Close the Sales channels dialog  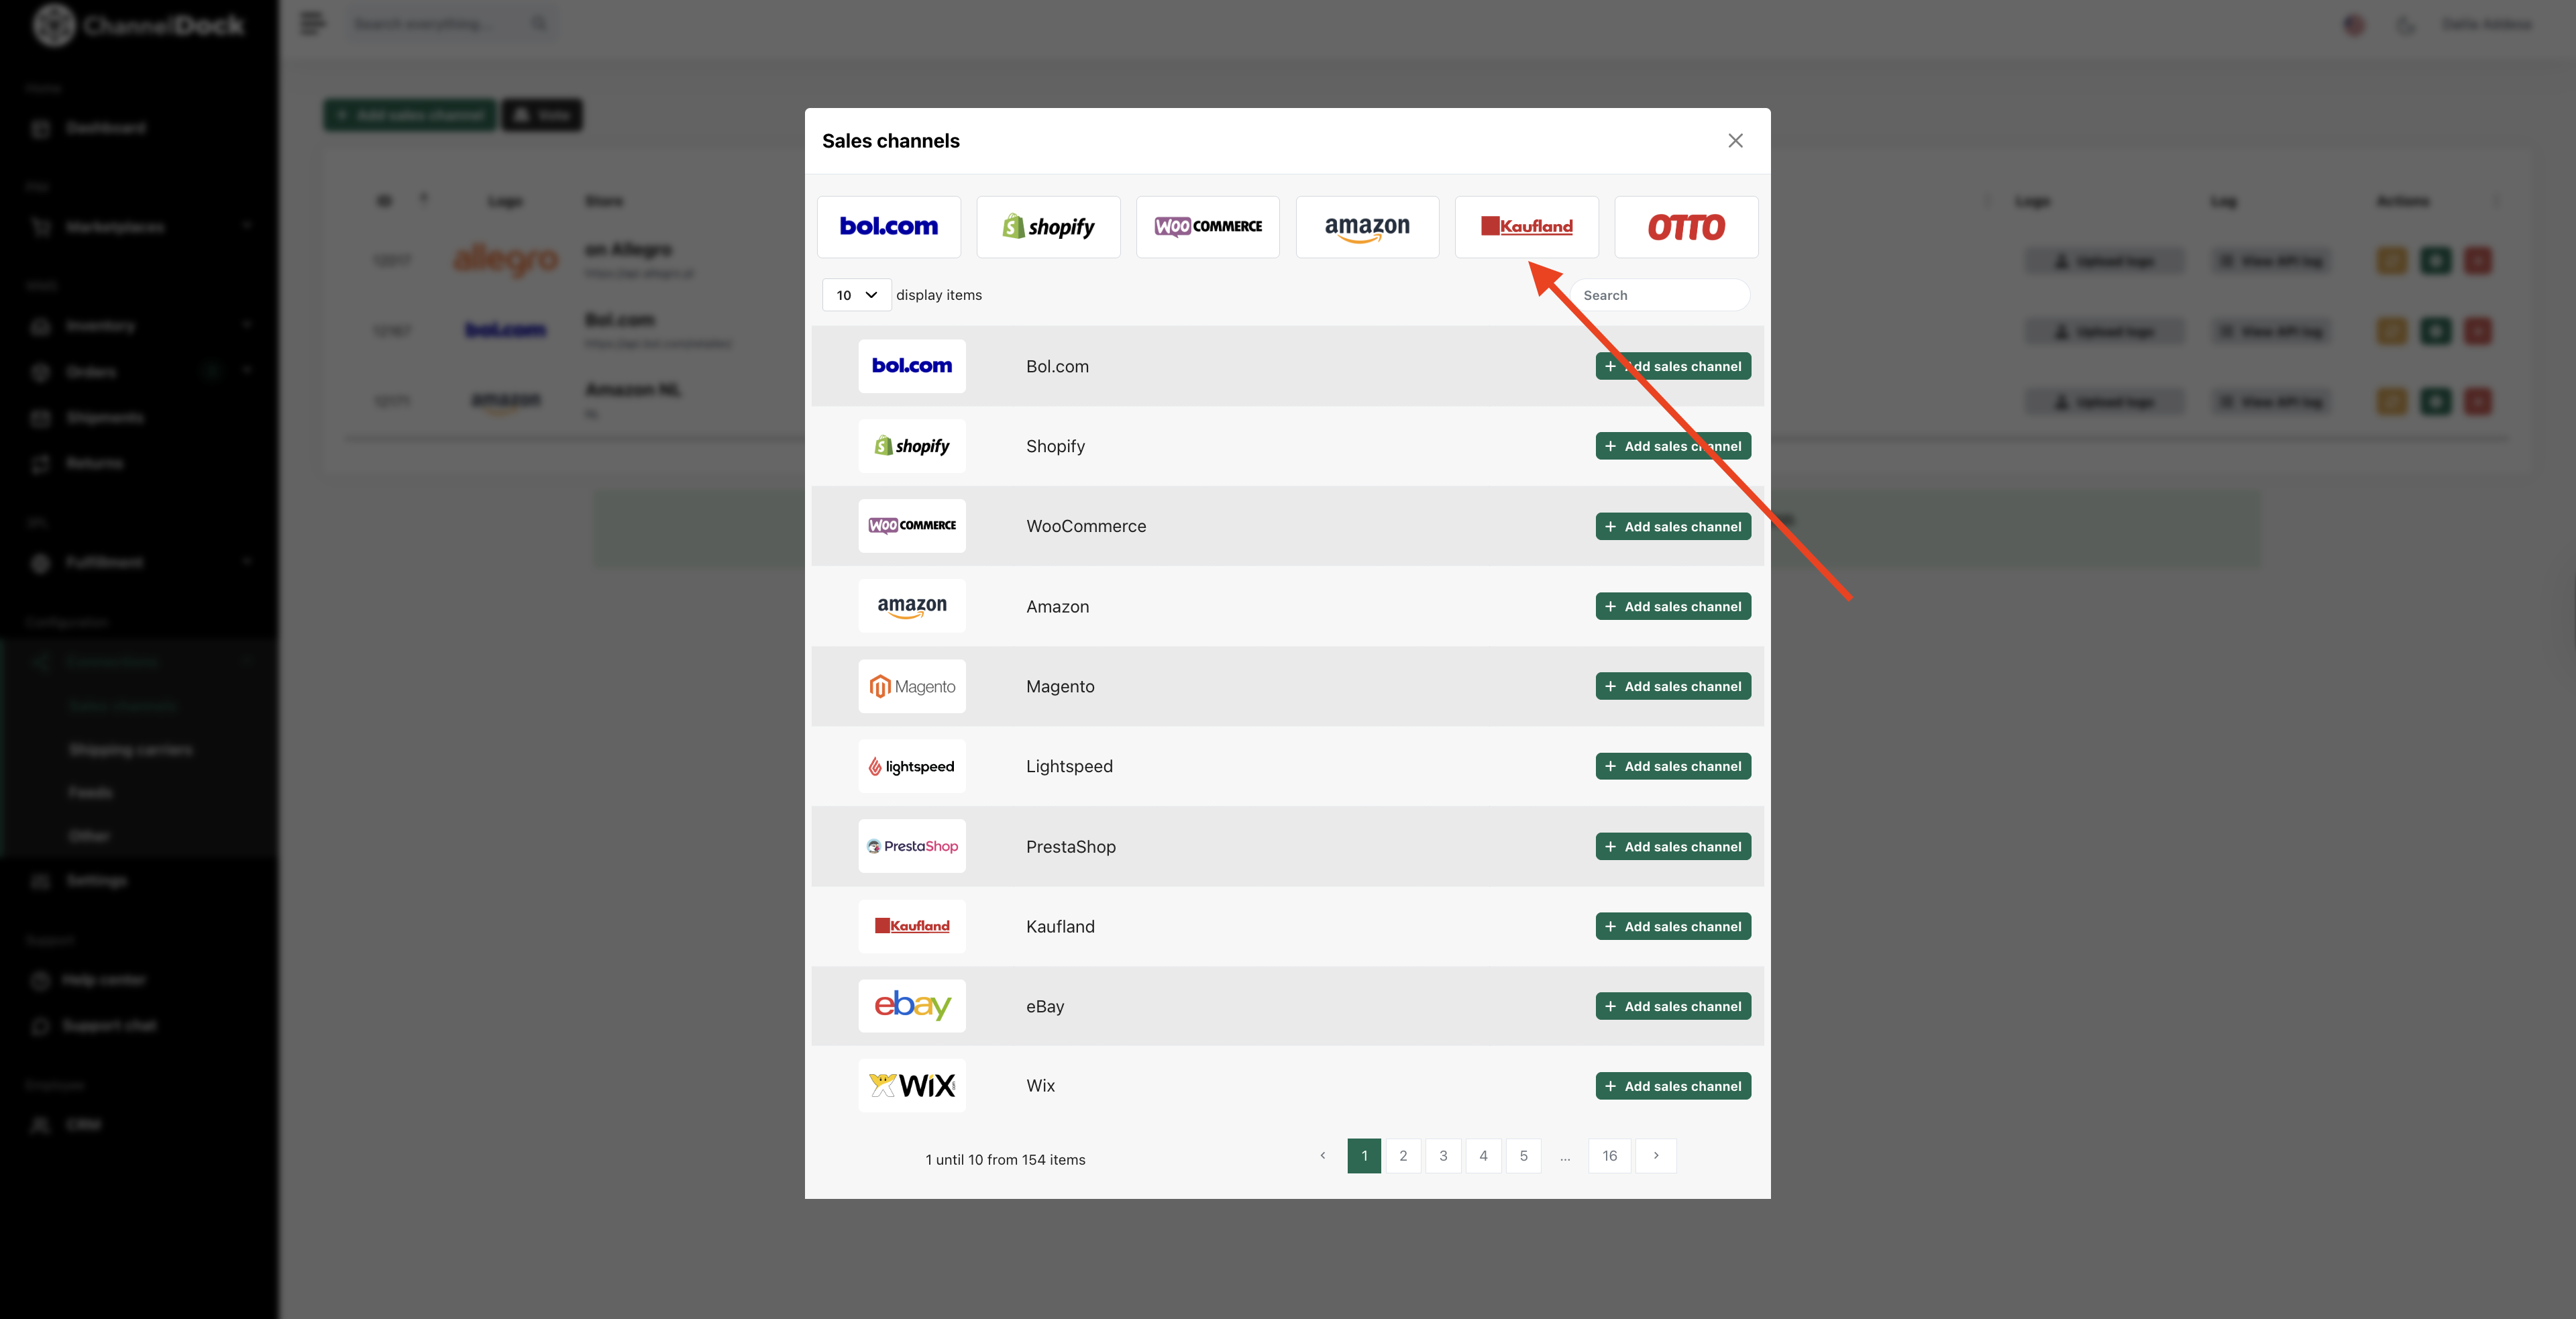(x=1735, y=141)
